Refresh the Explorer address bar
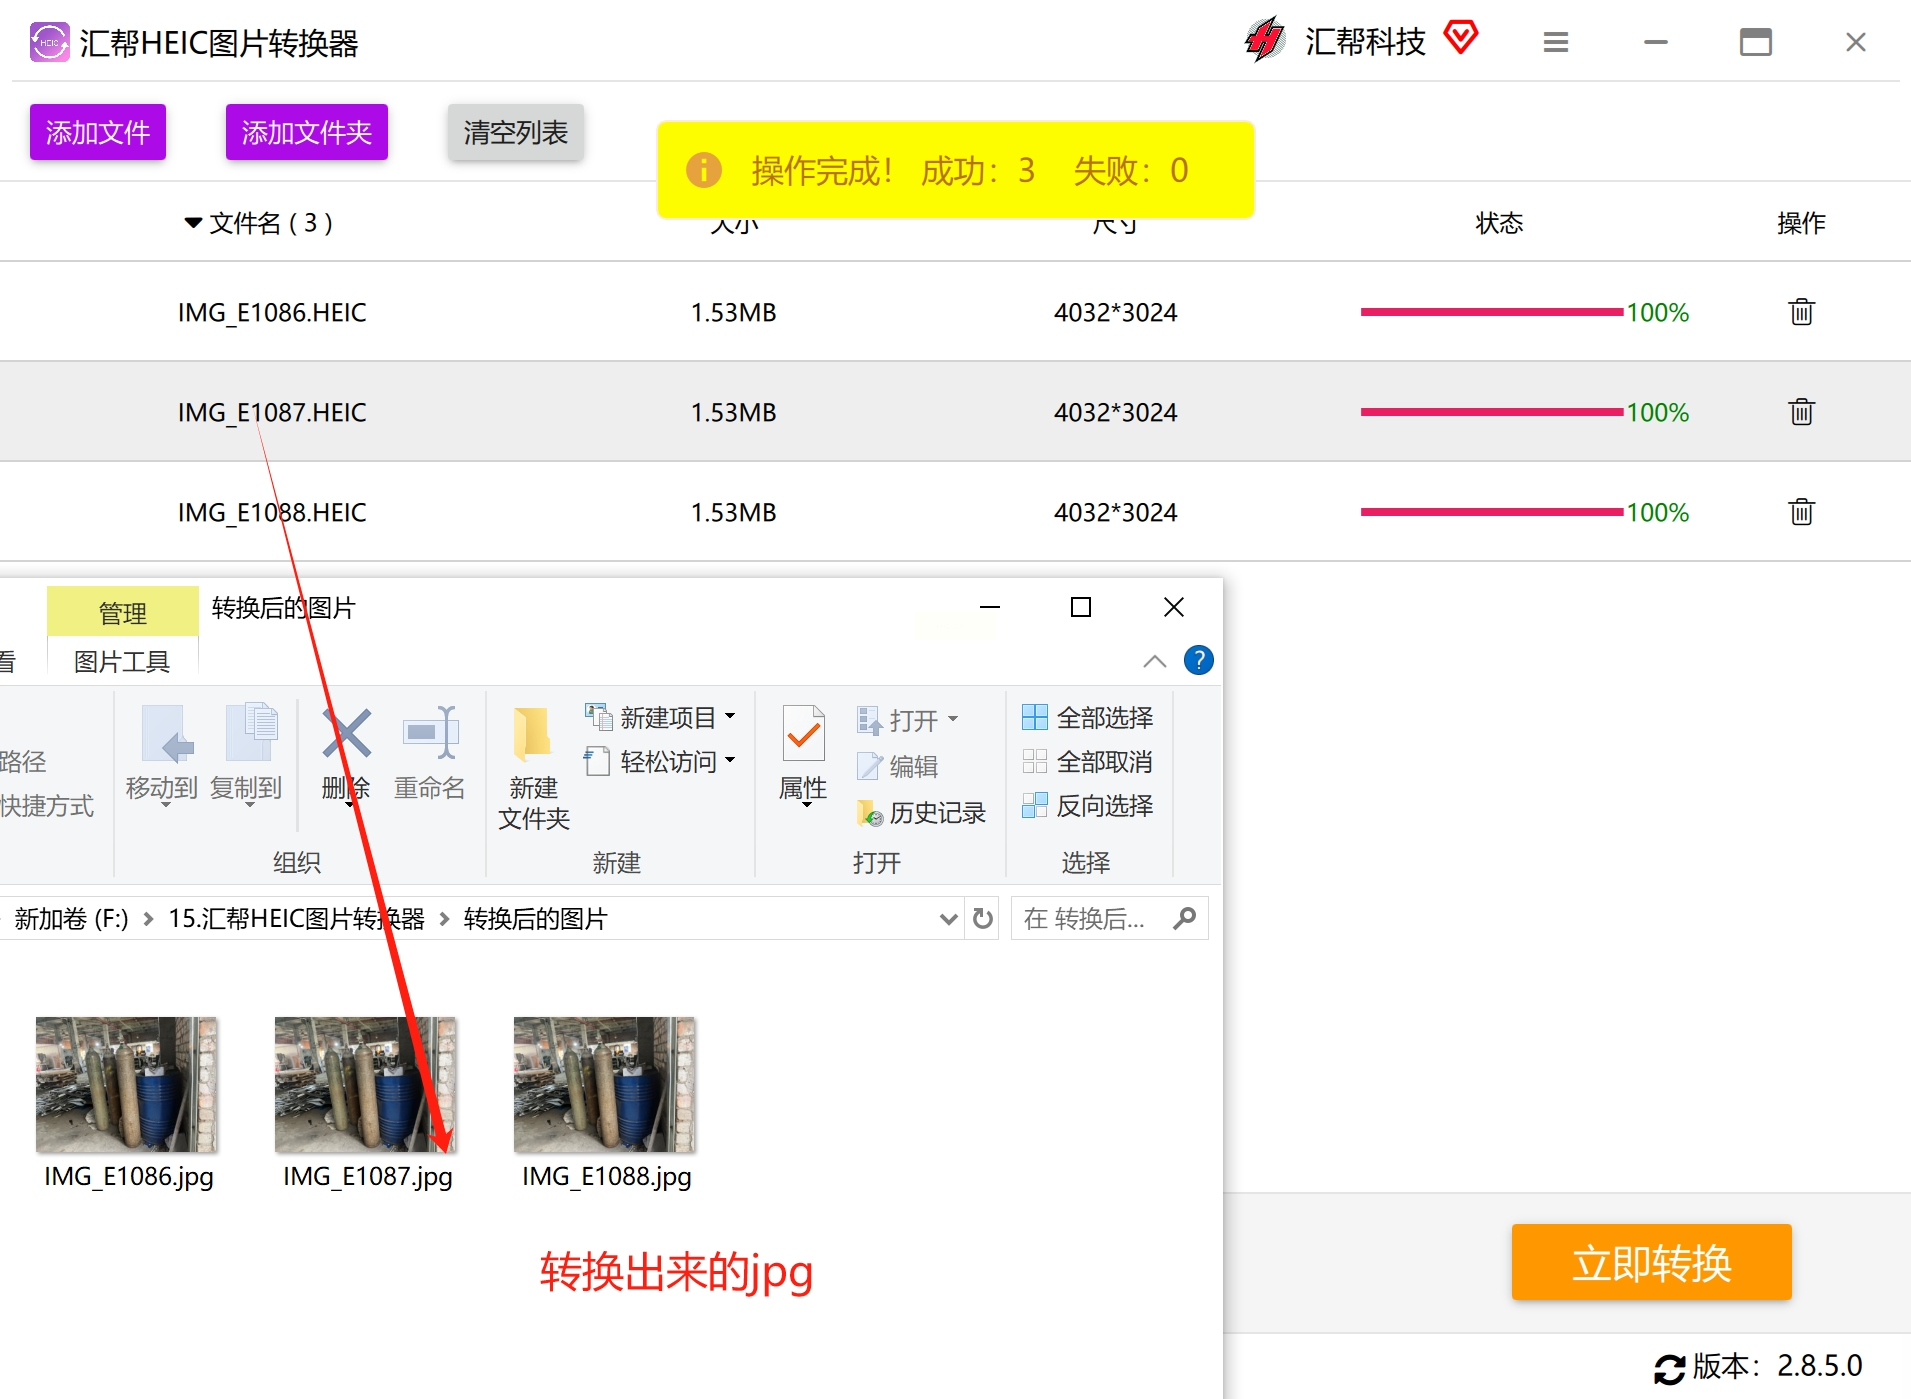 pyautogui.click(x=983, y=918)
